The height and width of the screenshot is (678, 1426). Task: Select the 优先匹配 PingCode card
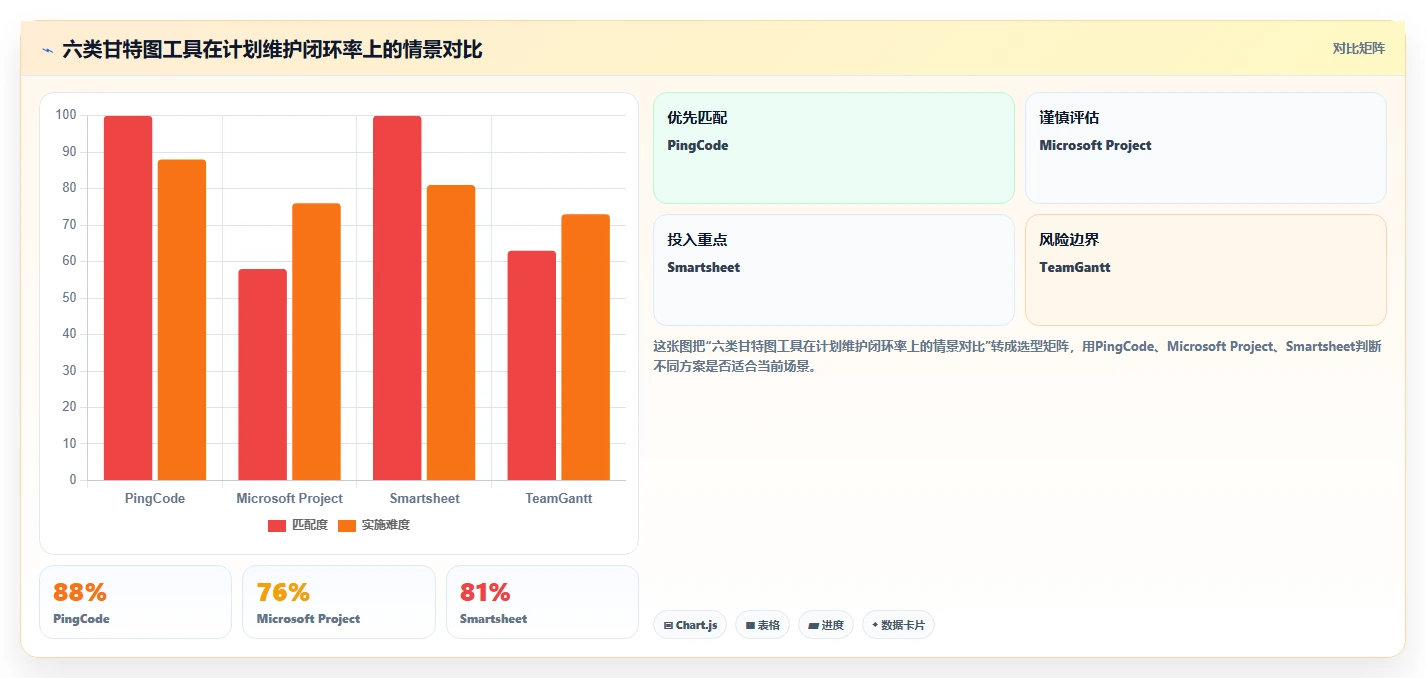coord(834,148)
